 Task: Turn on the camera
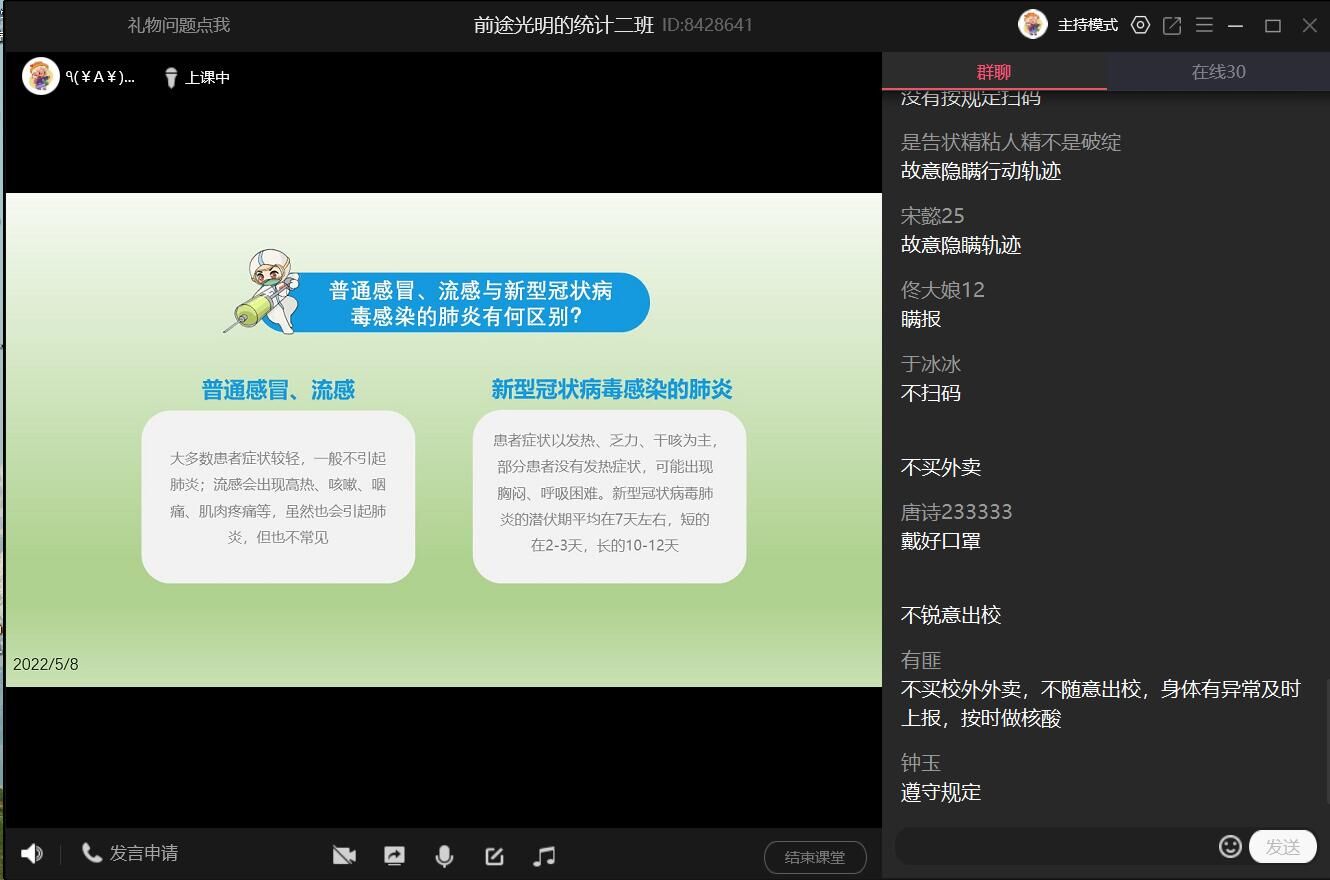click(x=344, y=856)
